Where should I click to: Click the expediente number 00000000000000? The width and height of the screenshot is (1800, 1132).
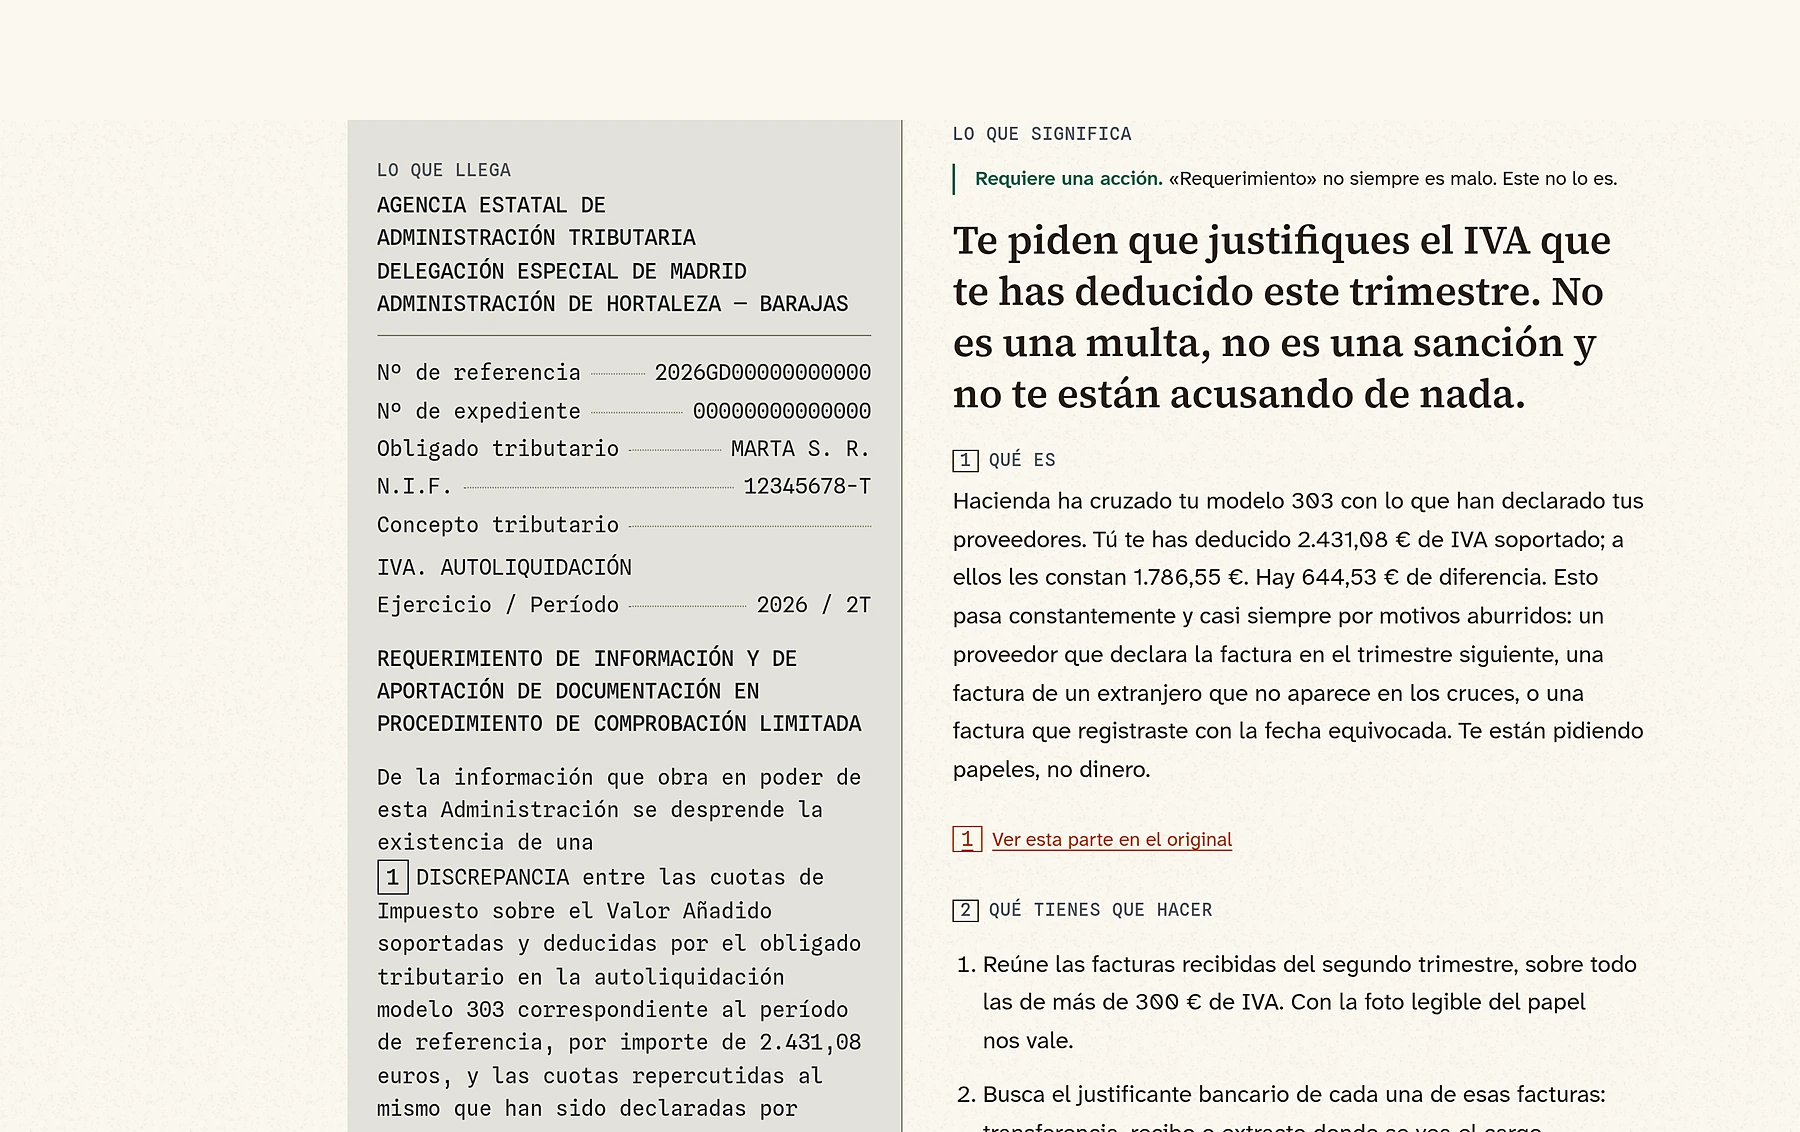coord(782,411)
